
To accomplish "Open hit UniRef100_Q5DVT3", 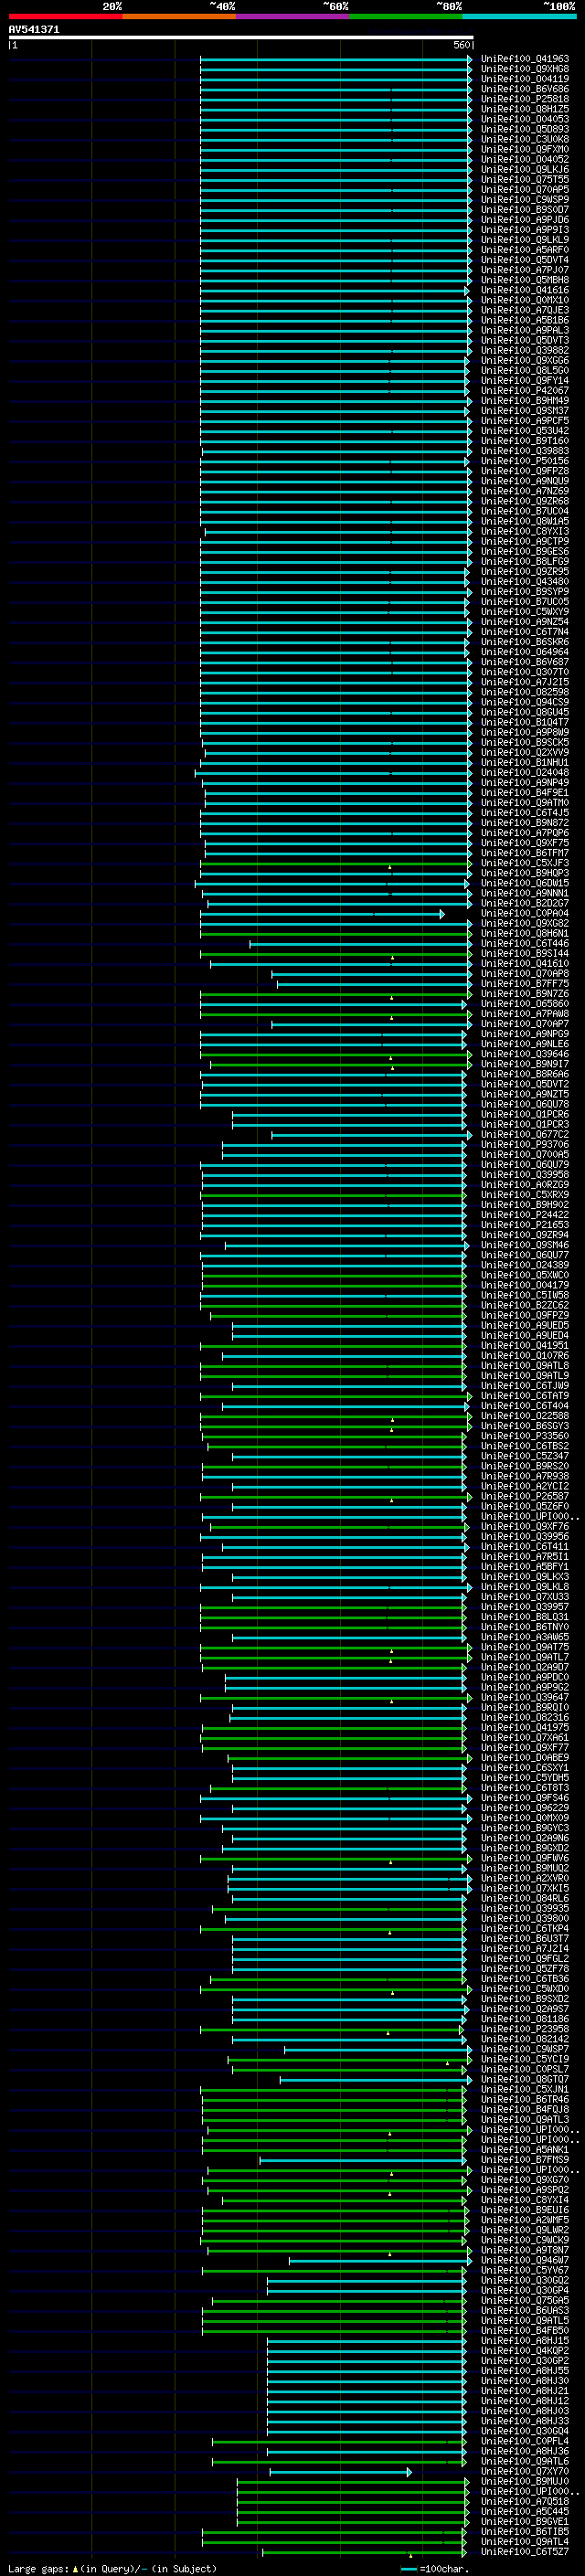I will point(525,341).
